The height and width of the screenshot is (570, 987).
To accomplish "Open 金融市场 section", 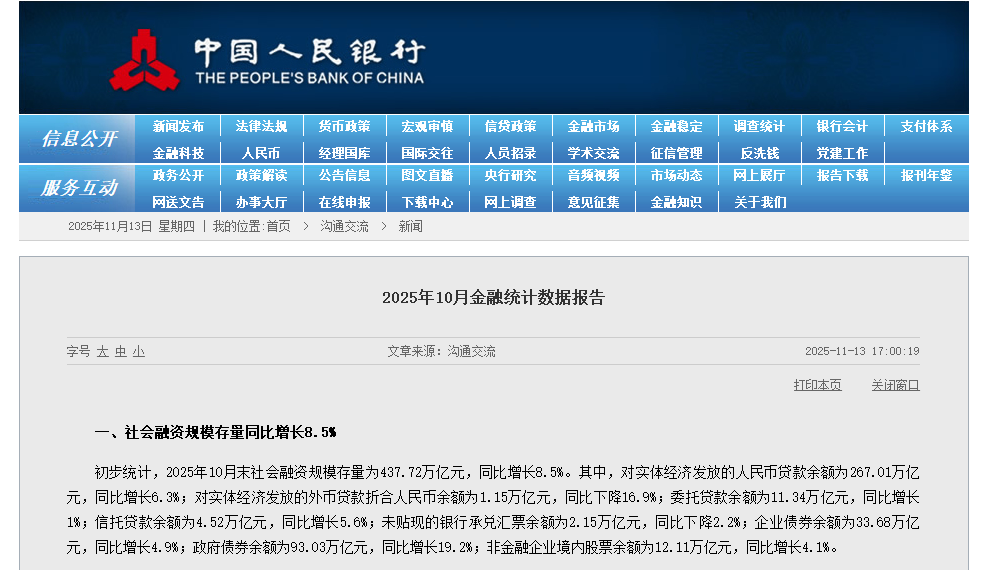I will pyautogui.click(x=594, y=126).
